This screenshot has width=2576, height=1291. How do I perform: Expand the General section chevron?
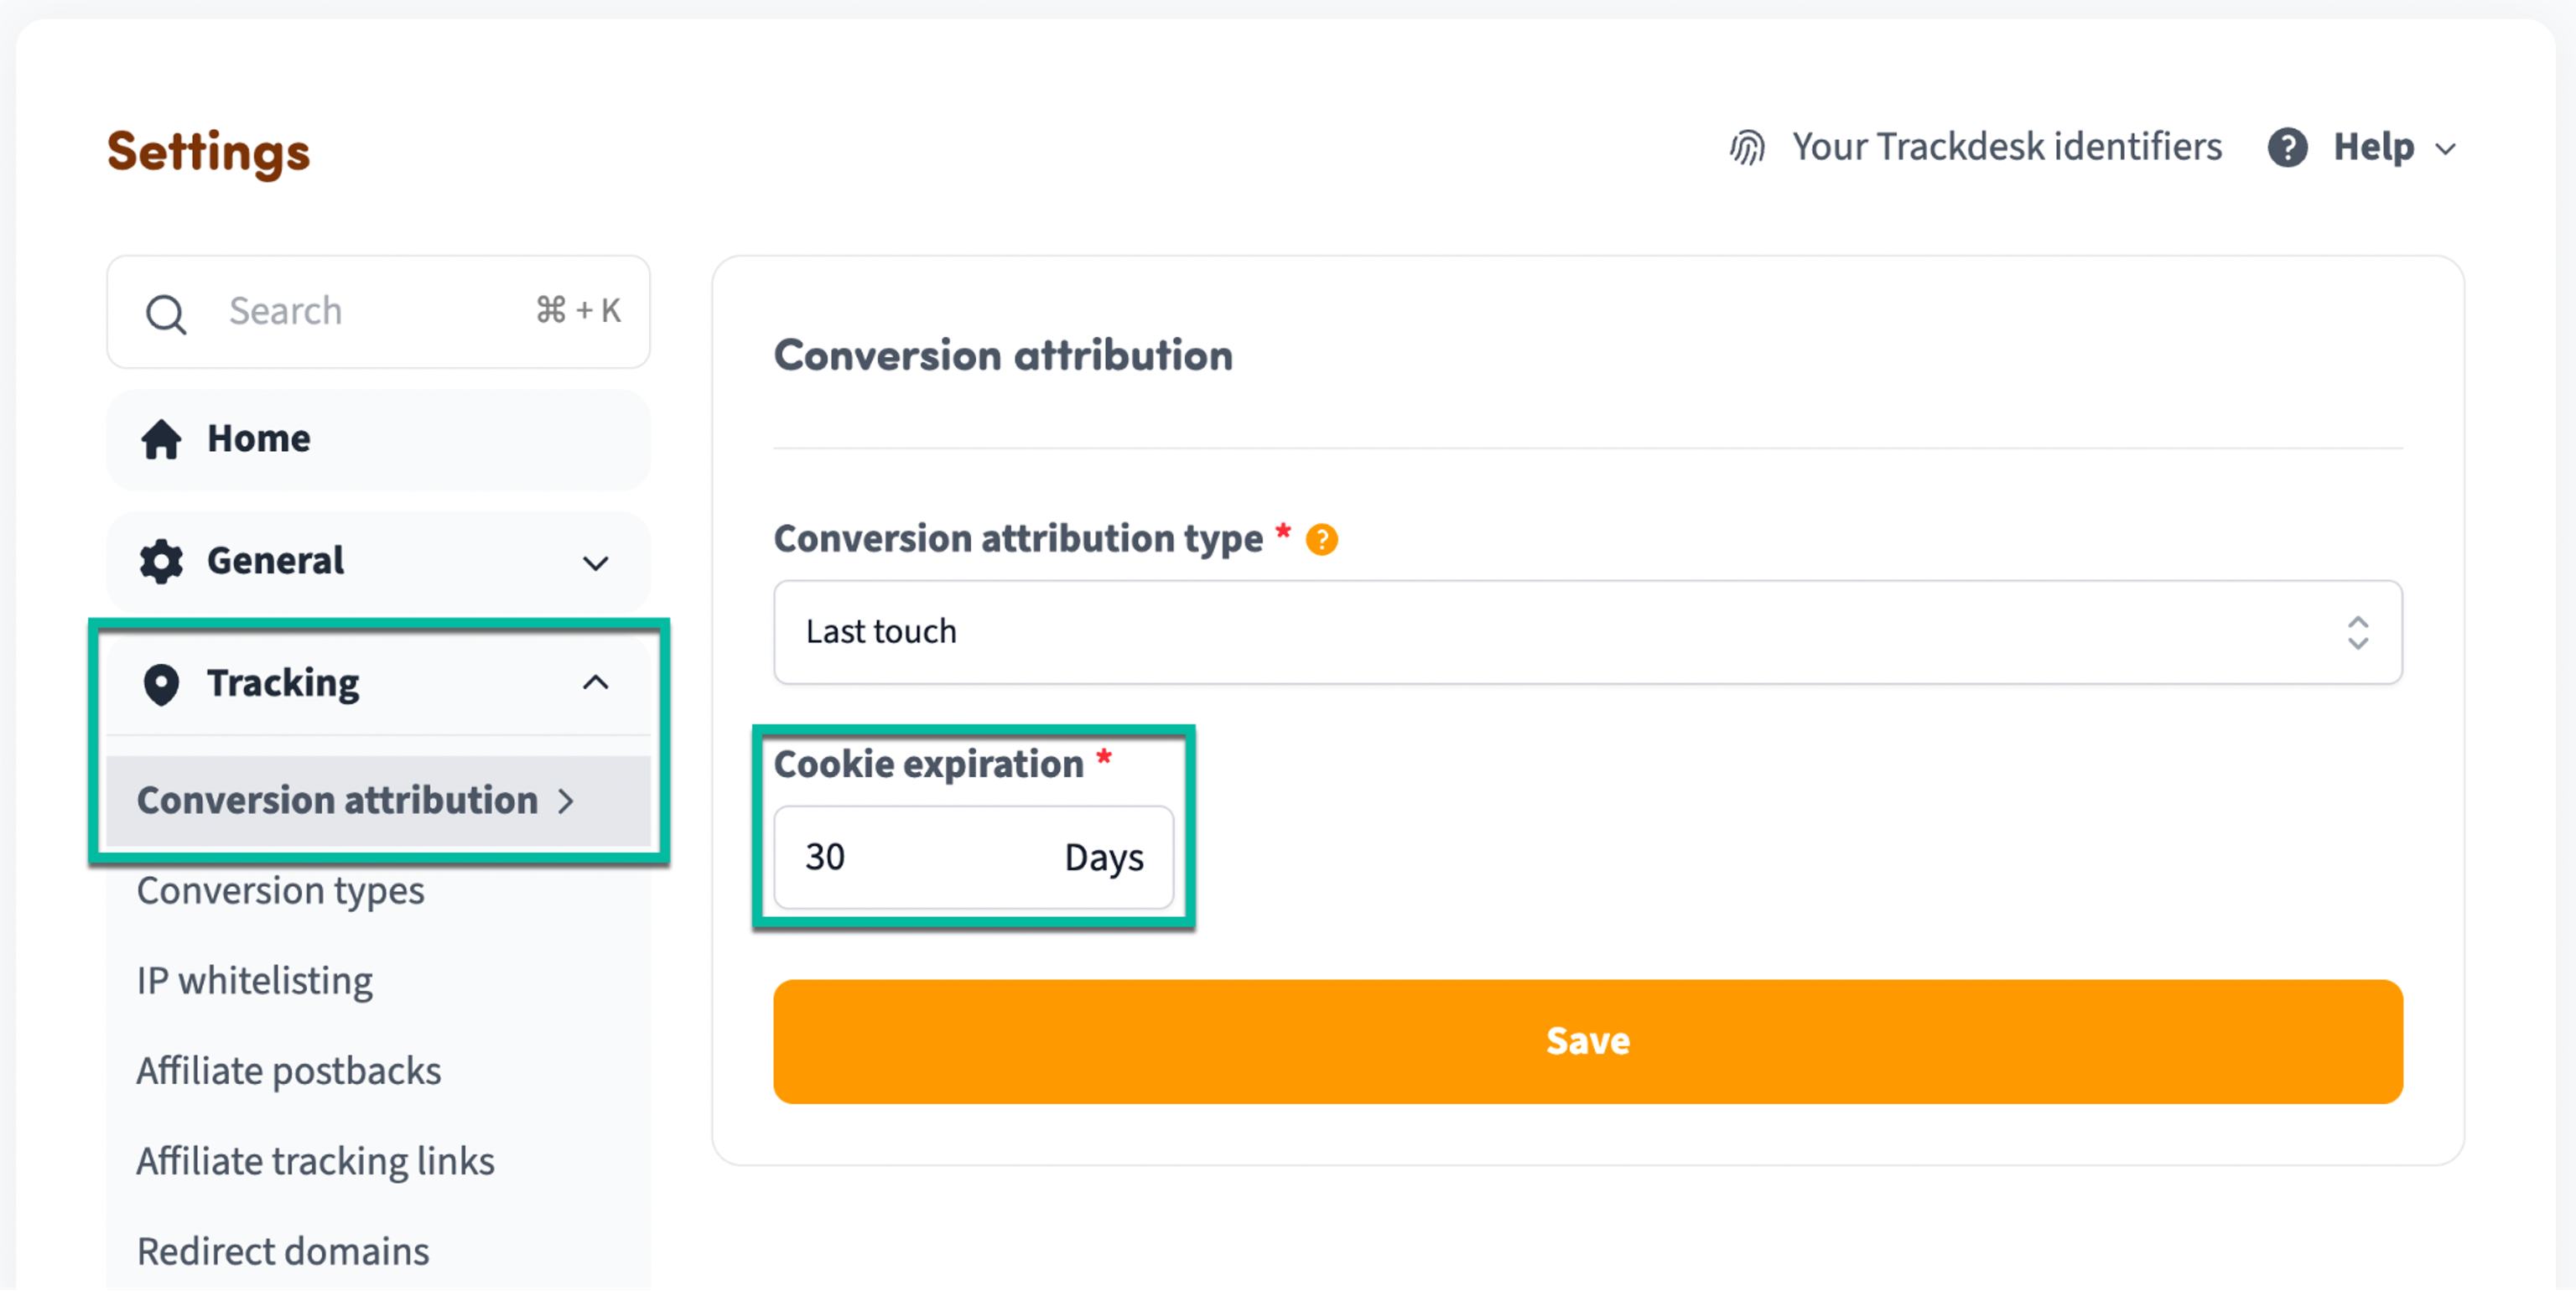[x=596, y=563]
